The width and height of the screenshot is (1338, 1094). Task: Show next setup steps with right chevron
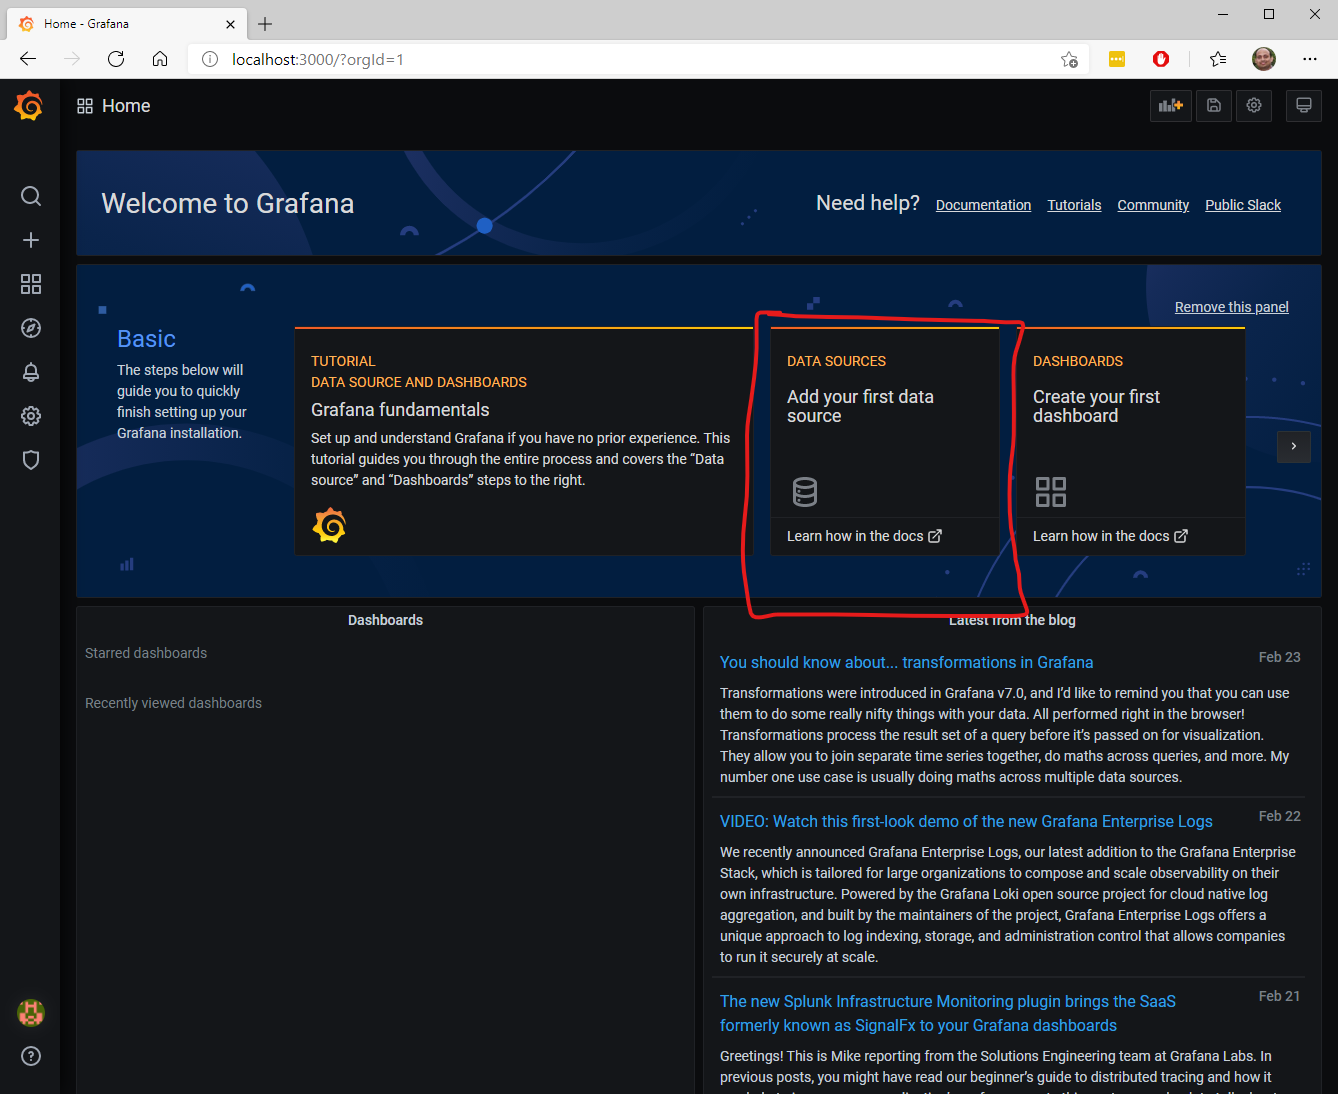(x=1294, y=446)
